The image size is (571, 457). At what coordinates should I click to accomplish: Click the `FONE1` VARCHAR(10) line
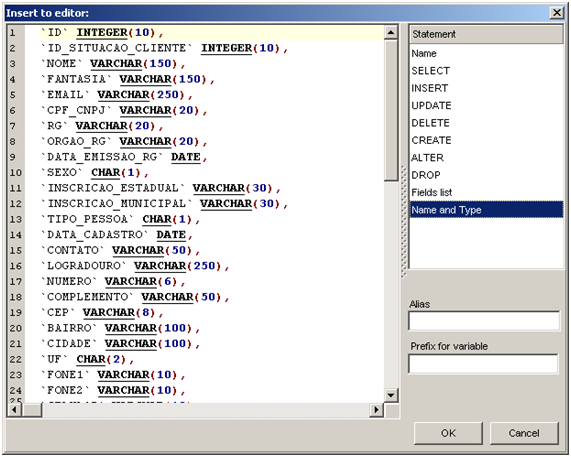(x=113, y=375)
